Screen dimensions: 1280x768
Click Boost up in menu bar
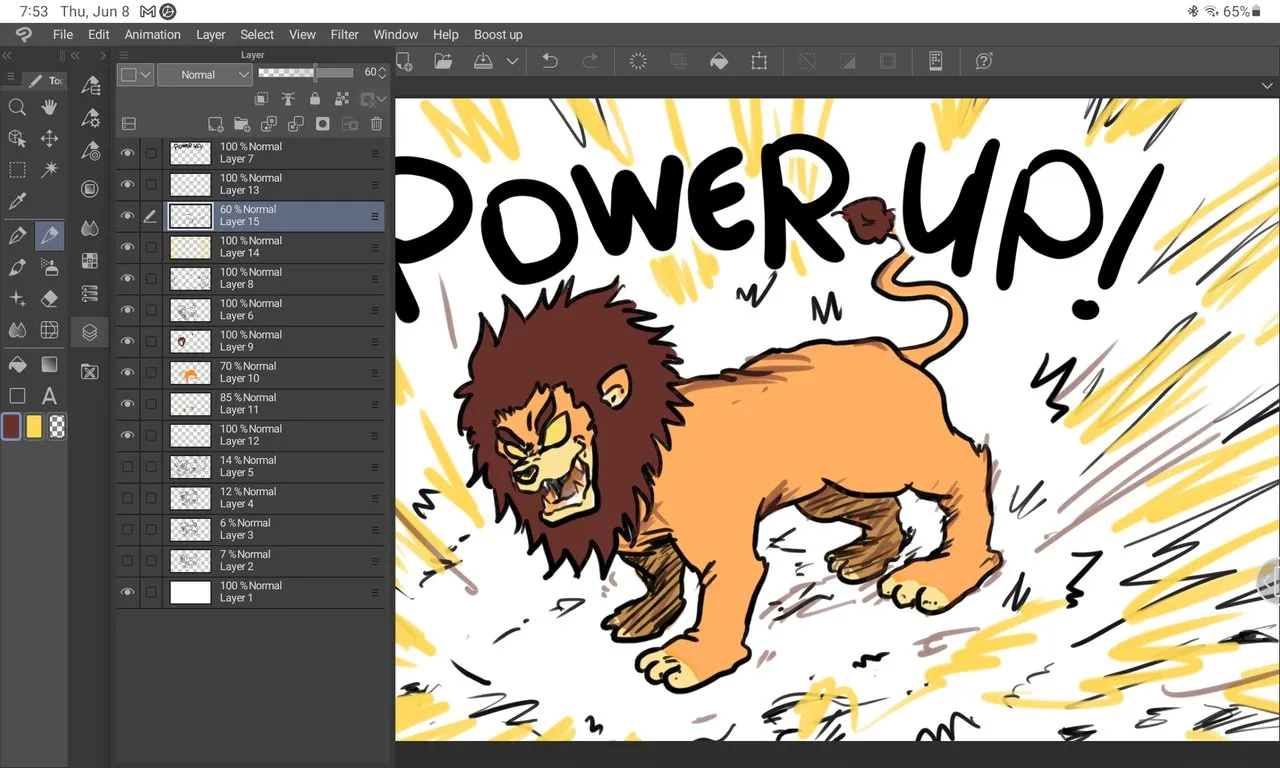click(498, 34)
